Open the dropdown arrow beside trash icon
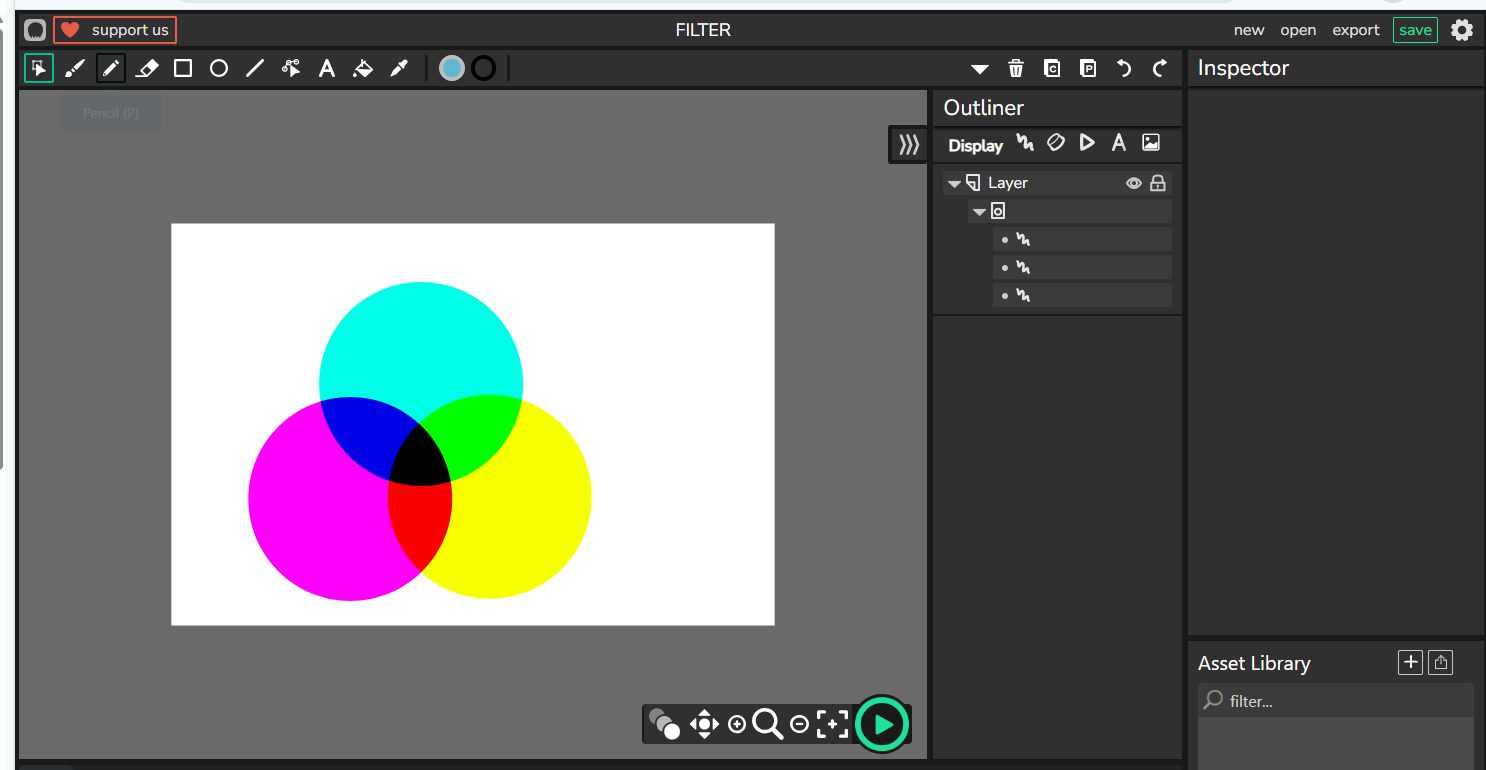The height and width of the screenshot is (770, 1486). [980, 69]
